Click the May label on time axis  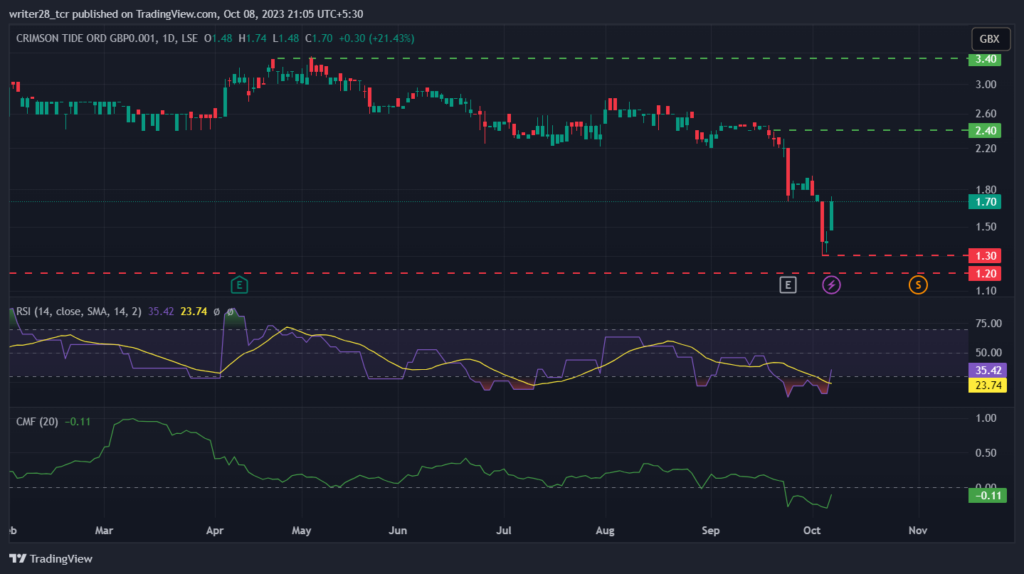point(301,530)
